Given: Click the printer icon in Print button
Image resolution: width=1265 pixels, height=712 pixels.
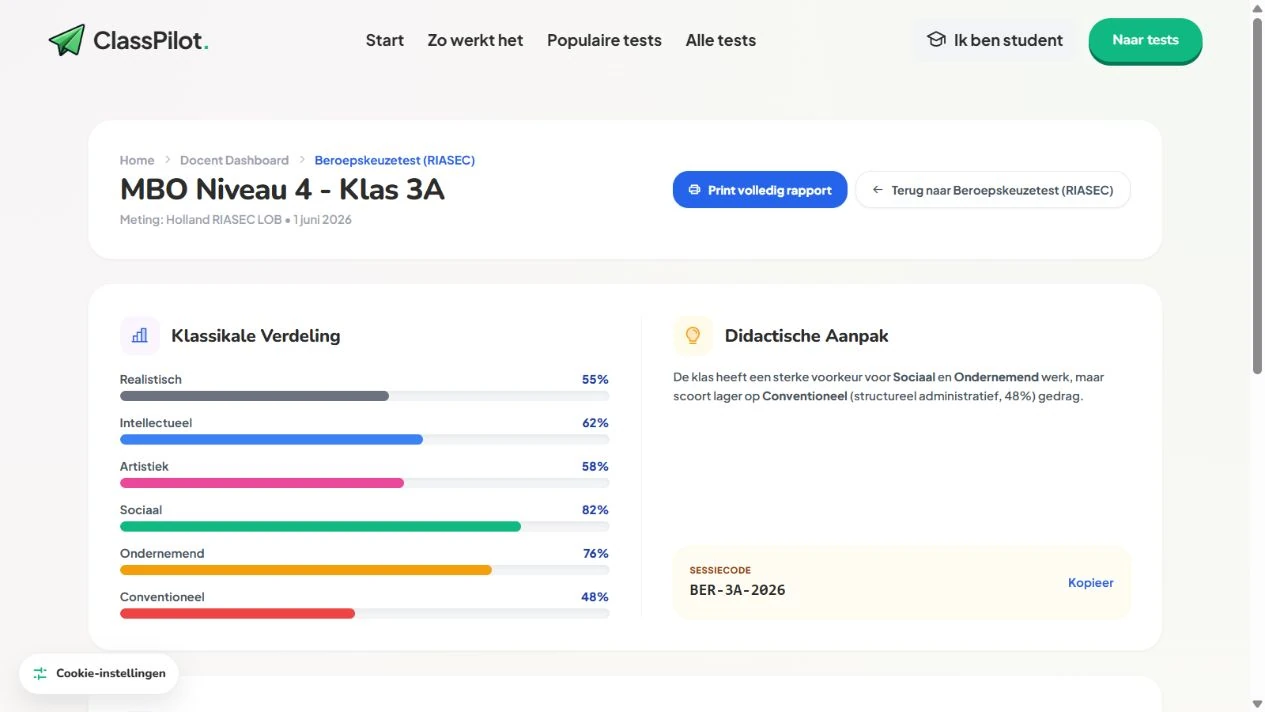Looking at the screenshot, I should (694, 190).
